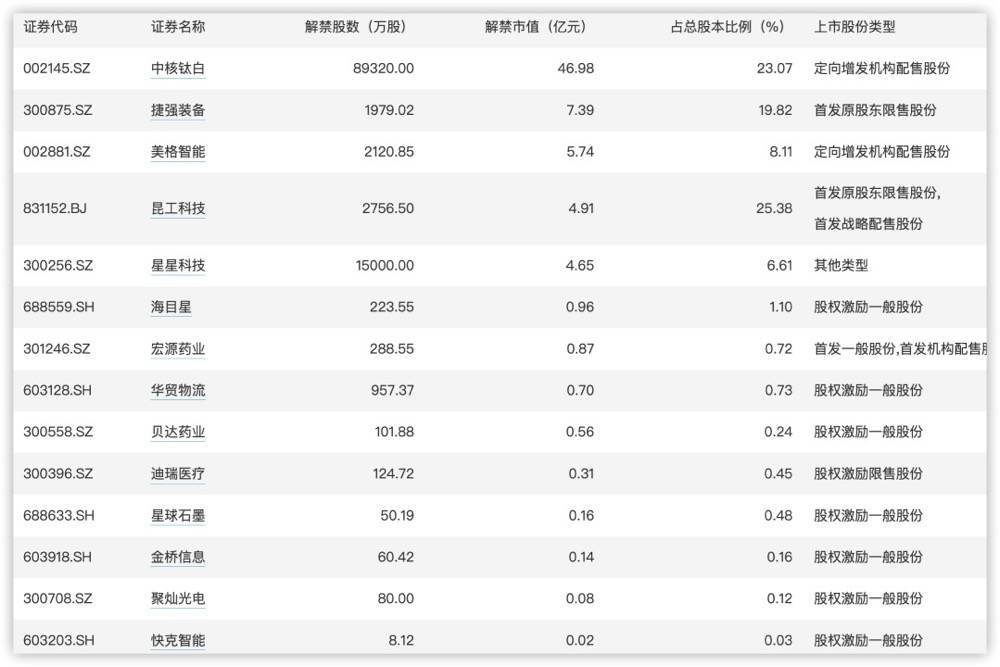Screen dimensions: 1000x667
Task: Open the 星球石墨 link
Action: [x=178, y=516]
